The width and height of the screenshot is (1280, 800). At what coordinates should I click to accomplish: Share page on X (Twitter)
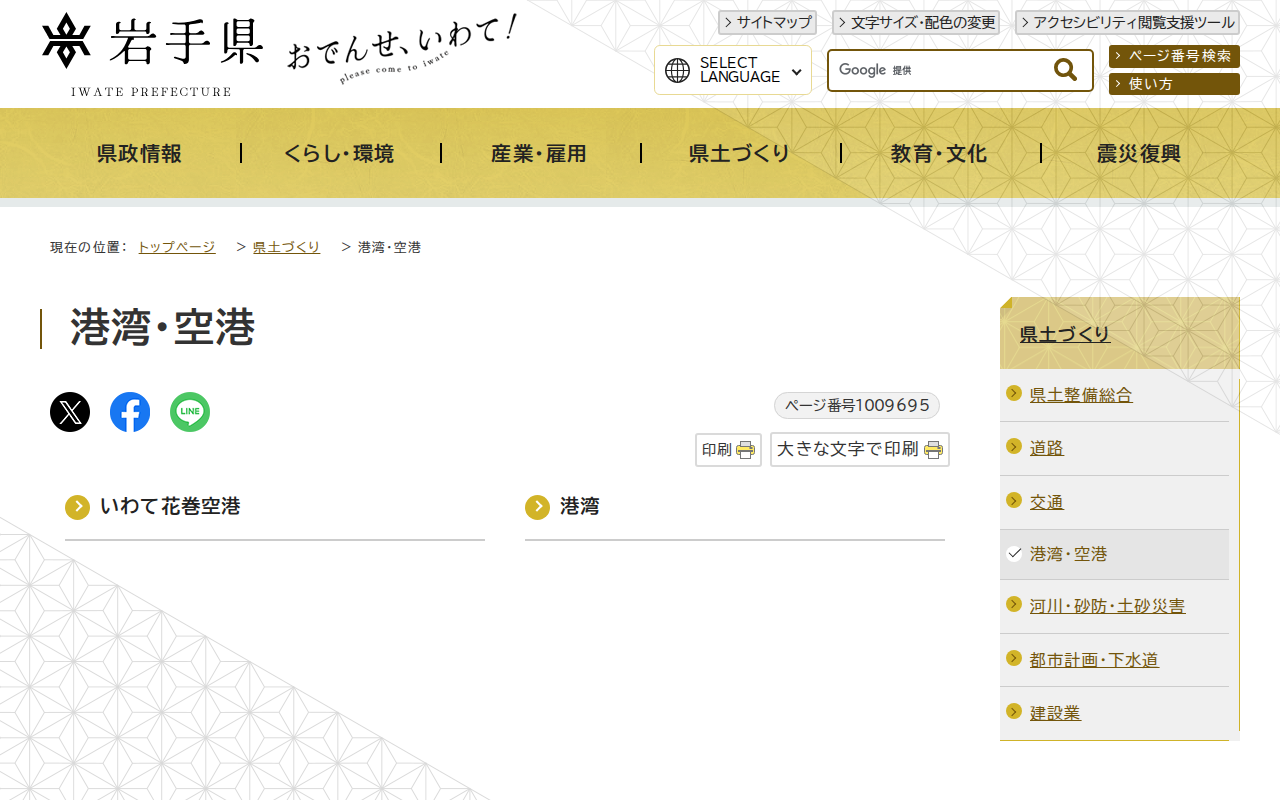click(70, 412)
